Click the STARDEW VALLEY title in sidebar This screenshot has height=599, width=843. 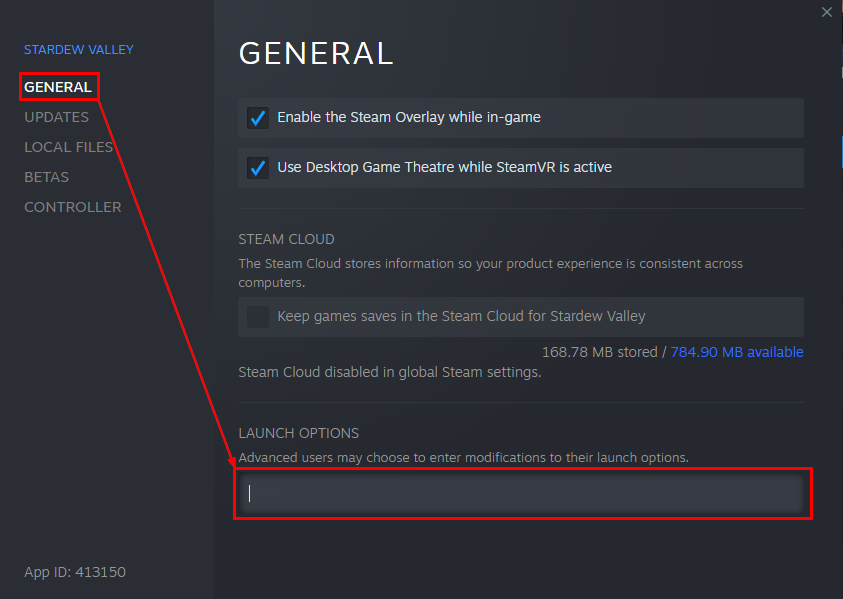coord(78,49)
